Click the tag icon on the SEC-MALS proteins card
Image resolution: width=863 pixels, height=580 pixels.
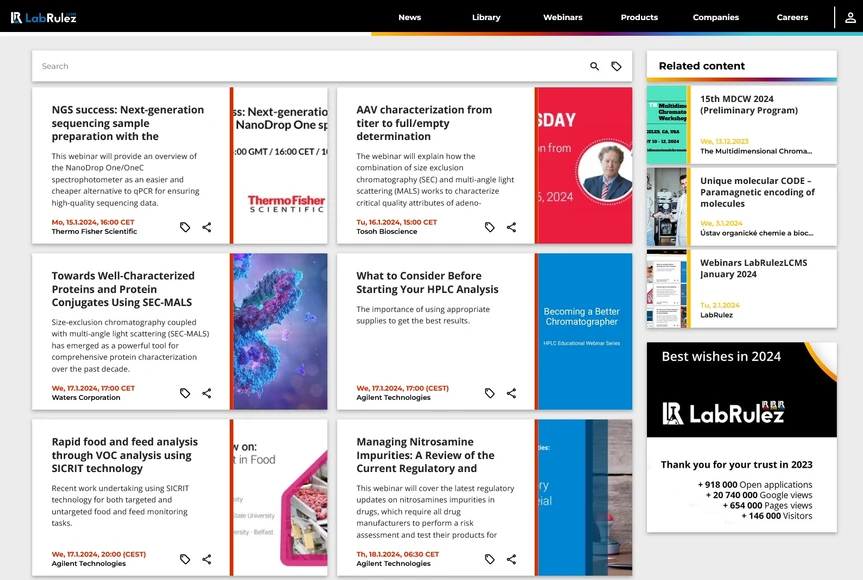[x=185, y=393]
